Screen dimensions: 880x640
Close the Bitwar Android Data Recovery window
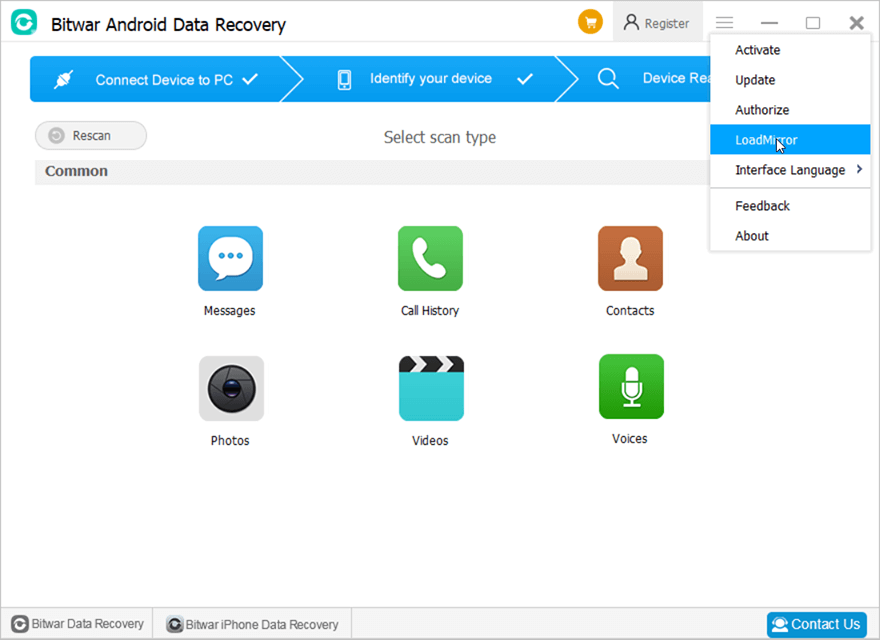click(x=856, y=23)
